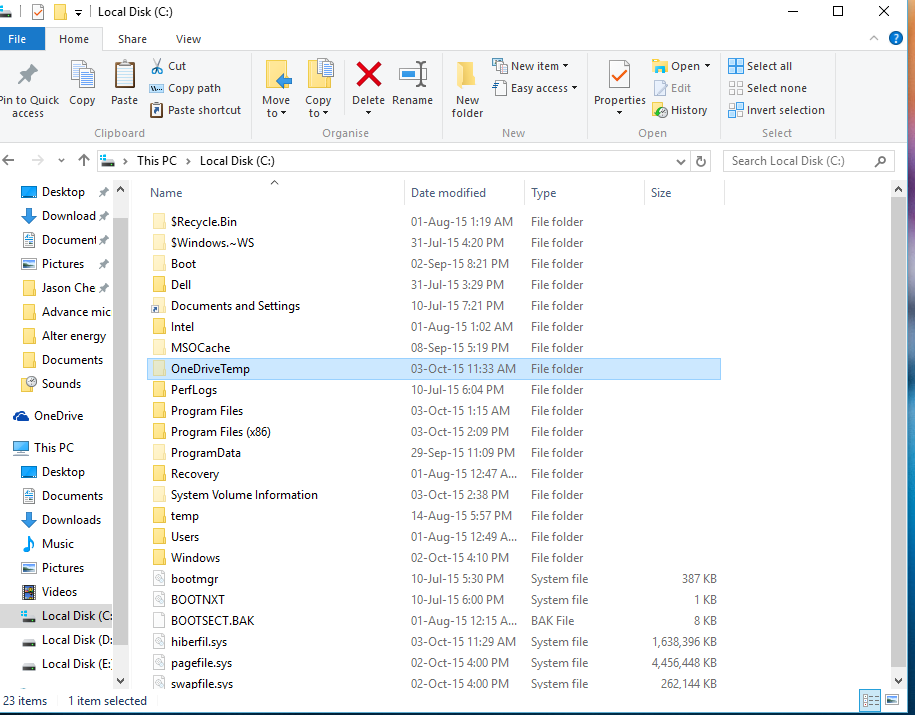The width and height of the screenshot is (915, 715).
Task: Click the Cut scissors icon
Action: coord(157,66)
